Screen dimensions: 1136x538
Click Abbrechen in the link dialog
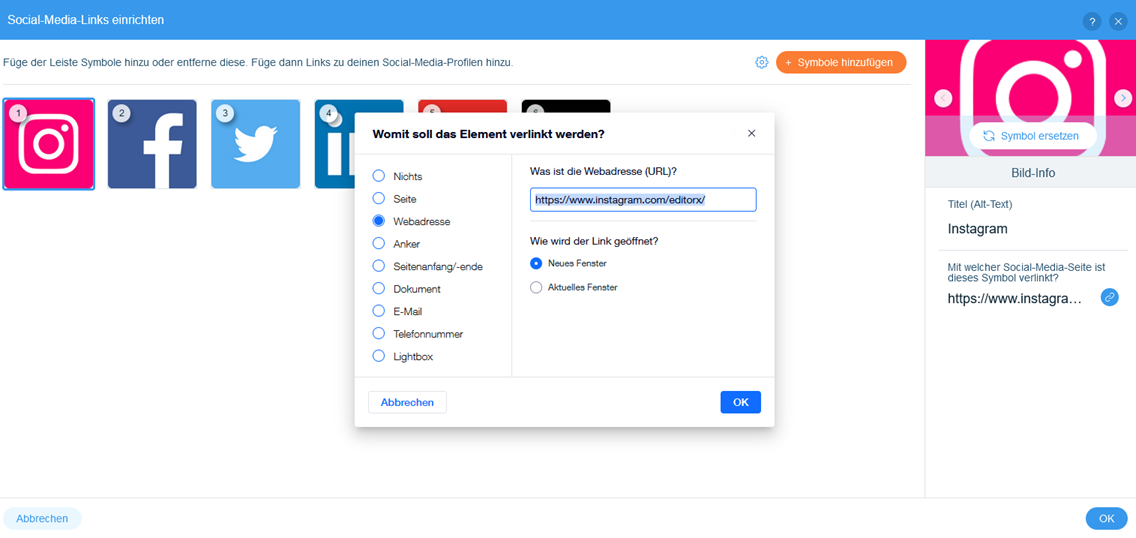(x=407, y=403)
